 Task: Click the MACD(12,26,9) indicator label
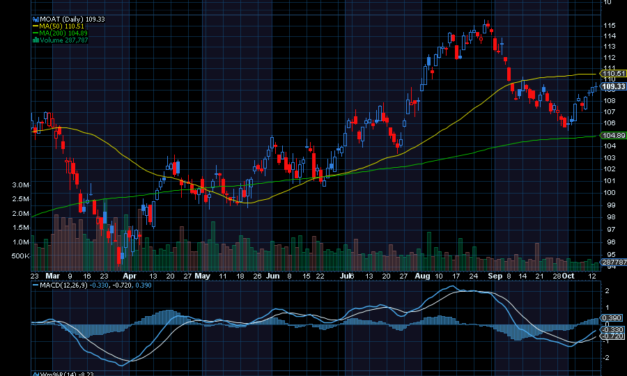tap(63, 285)
